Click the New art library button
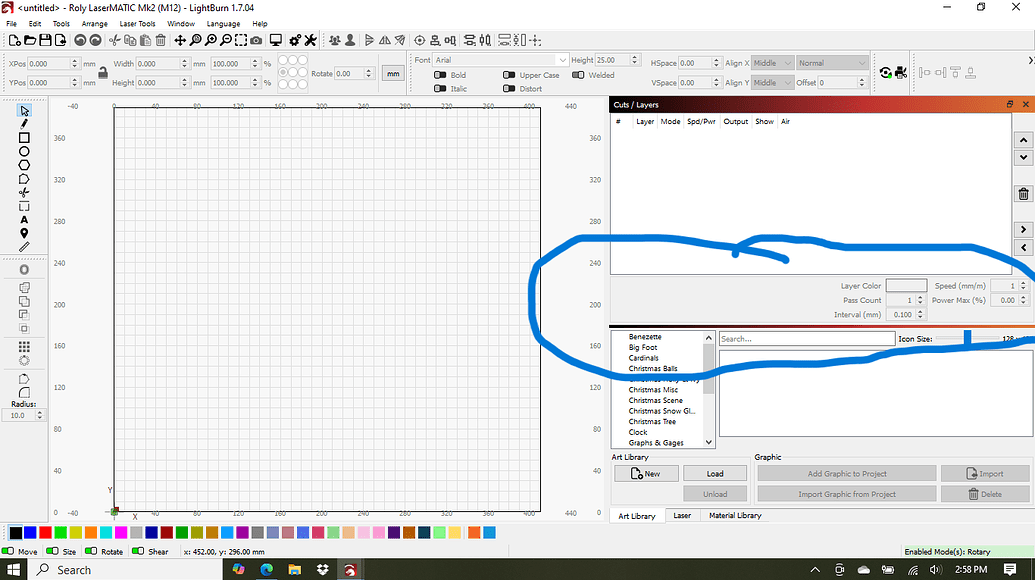1035x580 pixels. point(645,474)
